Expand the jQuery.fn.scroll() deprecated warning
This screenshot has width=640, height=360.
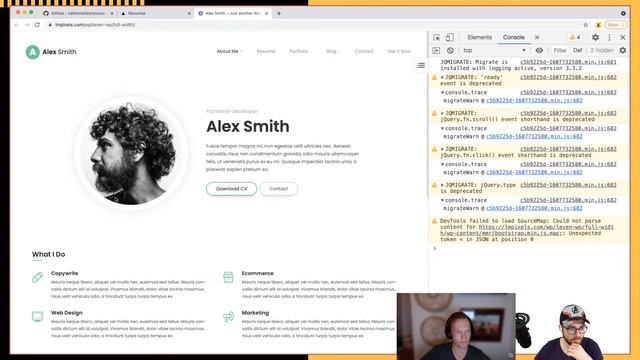click(442, 113)
